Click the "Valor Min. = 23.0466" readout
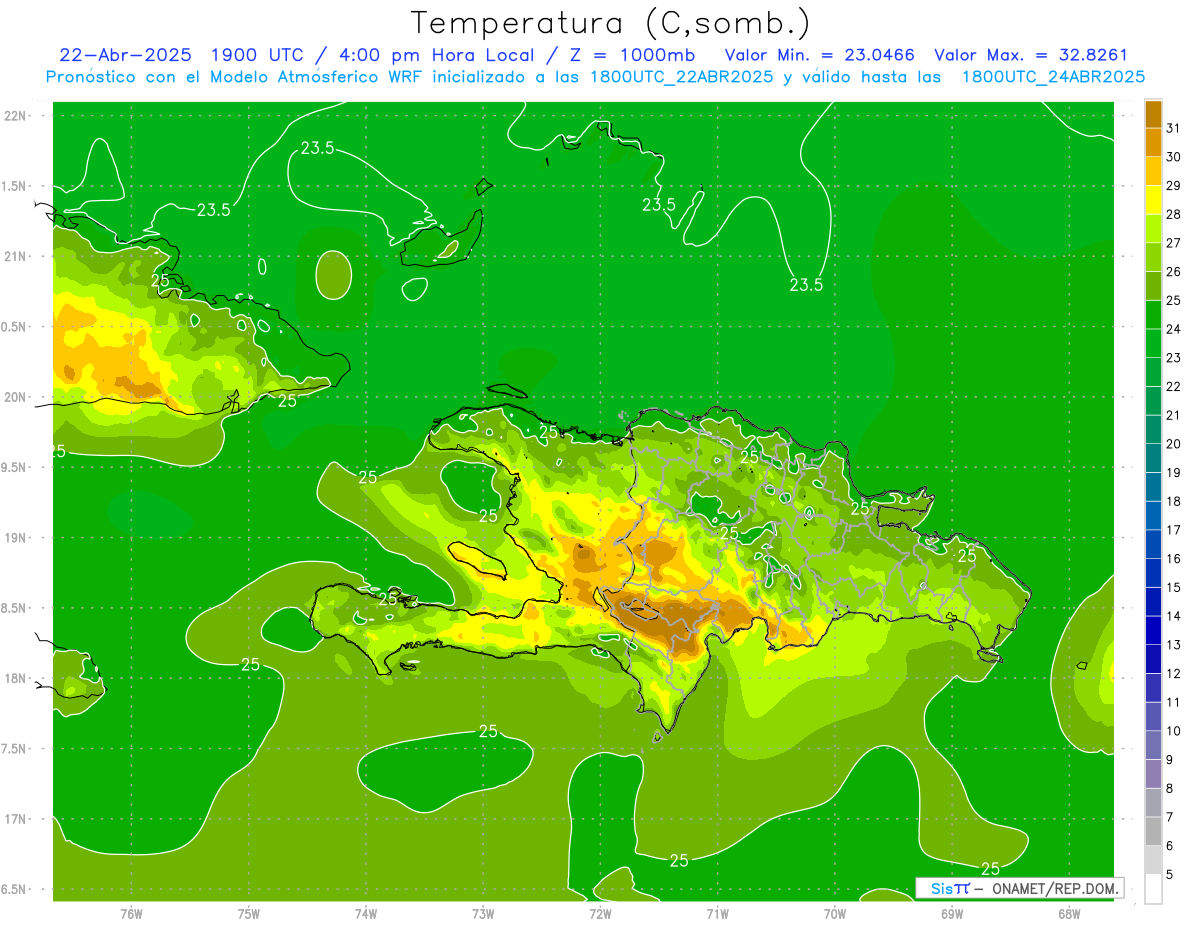Image resolution: width=1200 pixels, height=927 pixels. click(x=819, y=55)
